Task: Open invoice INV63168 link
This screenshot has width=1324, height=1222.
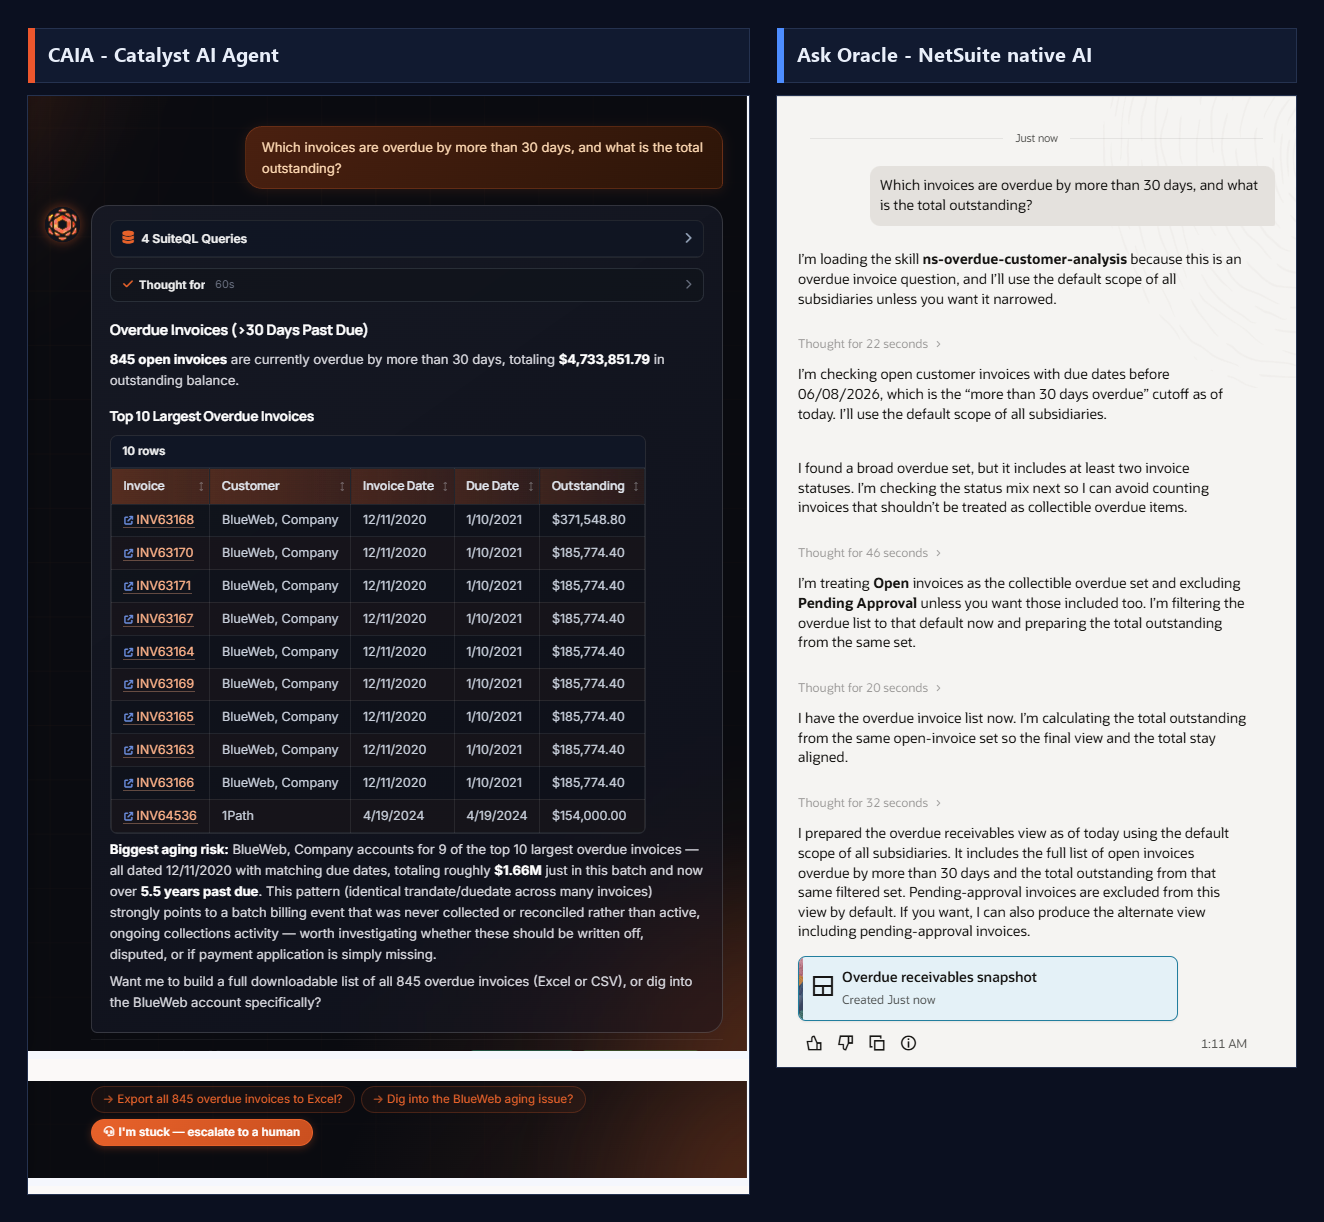Action: point(165,520)
